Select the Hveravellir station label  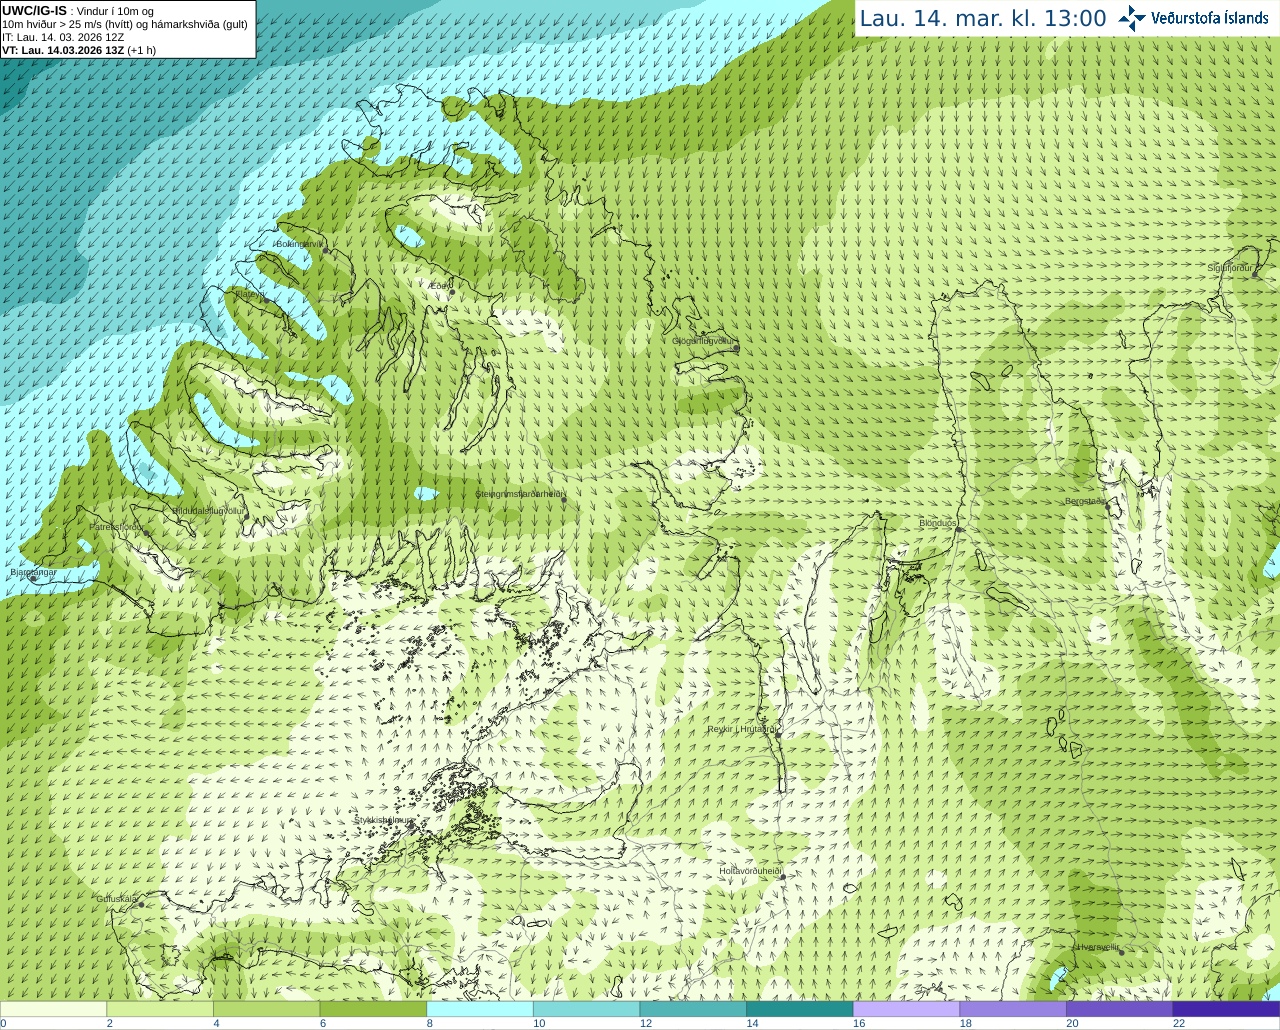1097,947
